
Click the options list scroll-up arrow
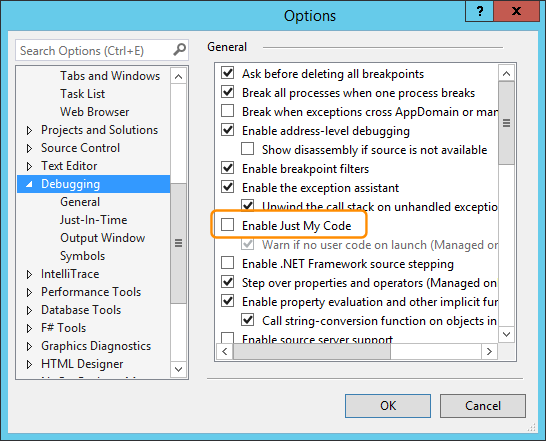[x=506, y=74]
